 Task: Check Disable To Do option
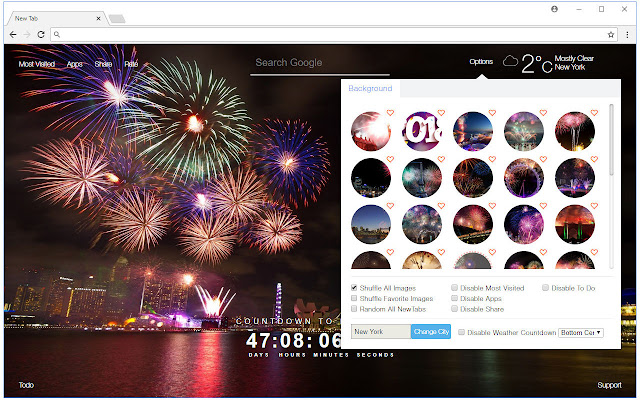click(545, 288)
